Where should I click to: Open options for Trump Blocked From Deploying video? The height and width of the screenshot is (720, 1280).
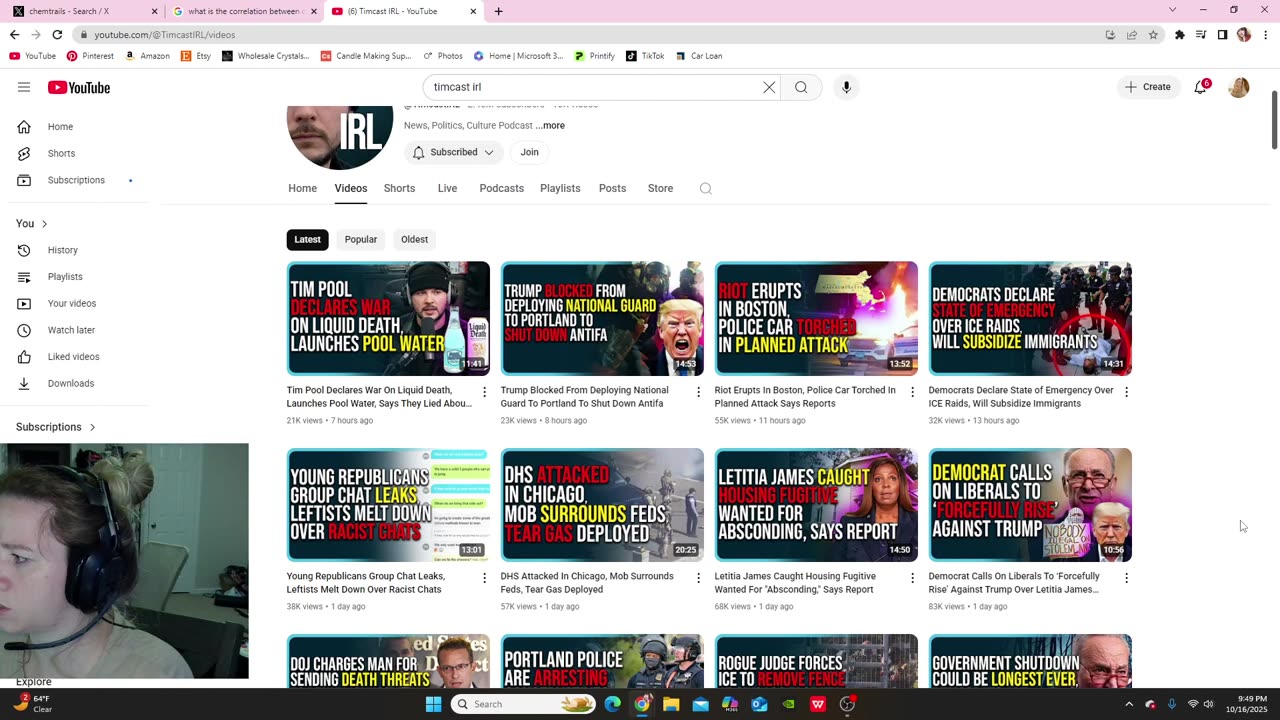(x=699, y=392)
